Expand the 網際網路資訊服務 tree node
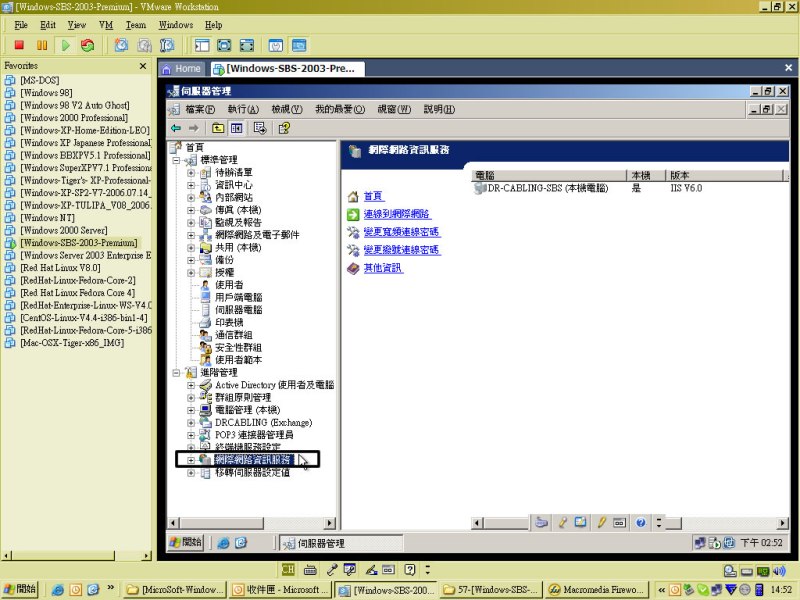This screenshot has height=600, width=800. [191, 460]
